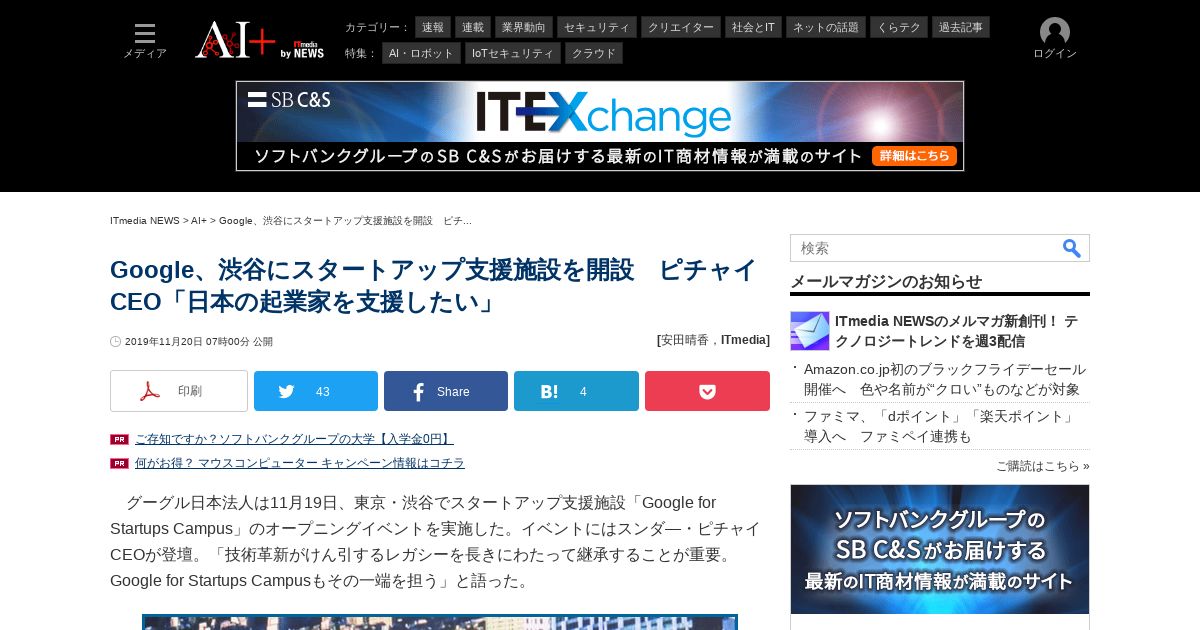1200x630 pixels.
Task: Open the AI・ロボット feature
Action: pos(421,53)
